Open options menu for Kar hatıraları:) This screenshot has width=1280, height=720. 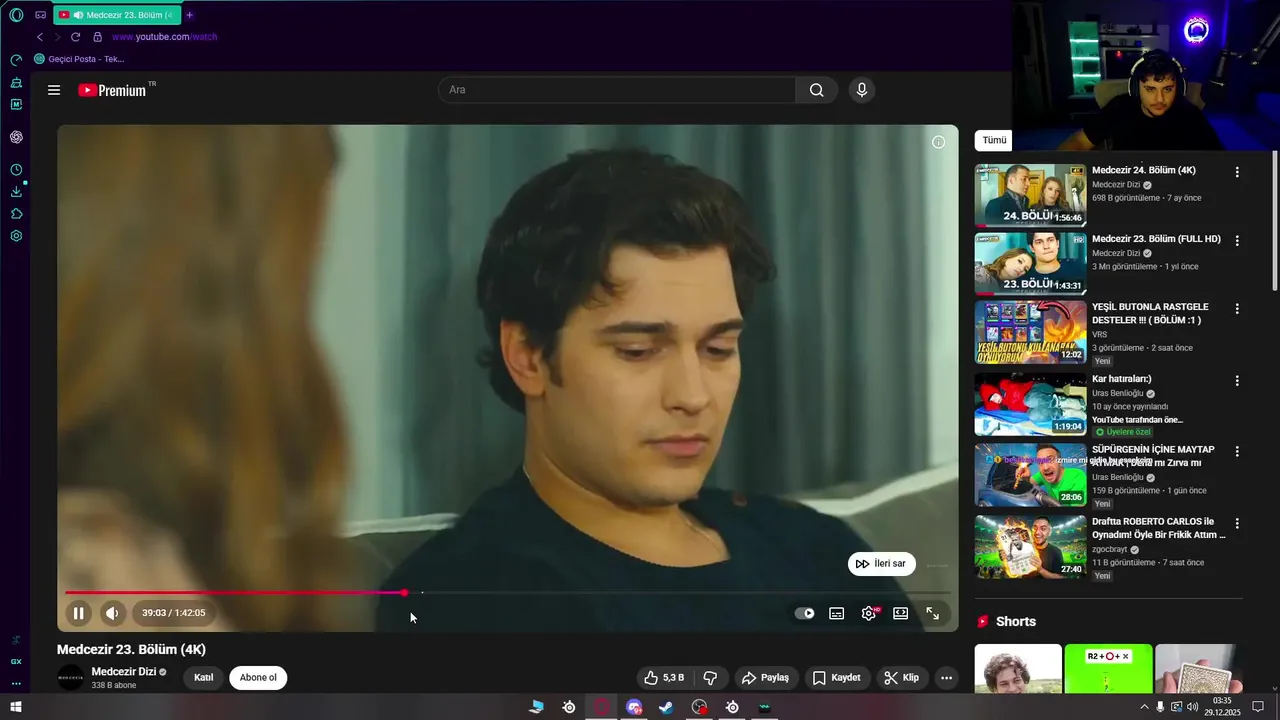click(x=1237, y=381)
